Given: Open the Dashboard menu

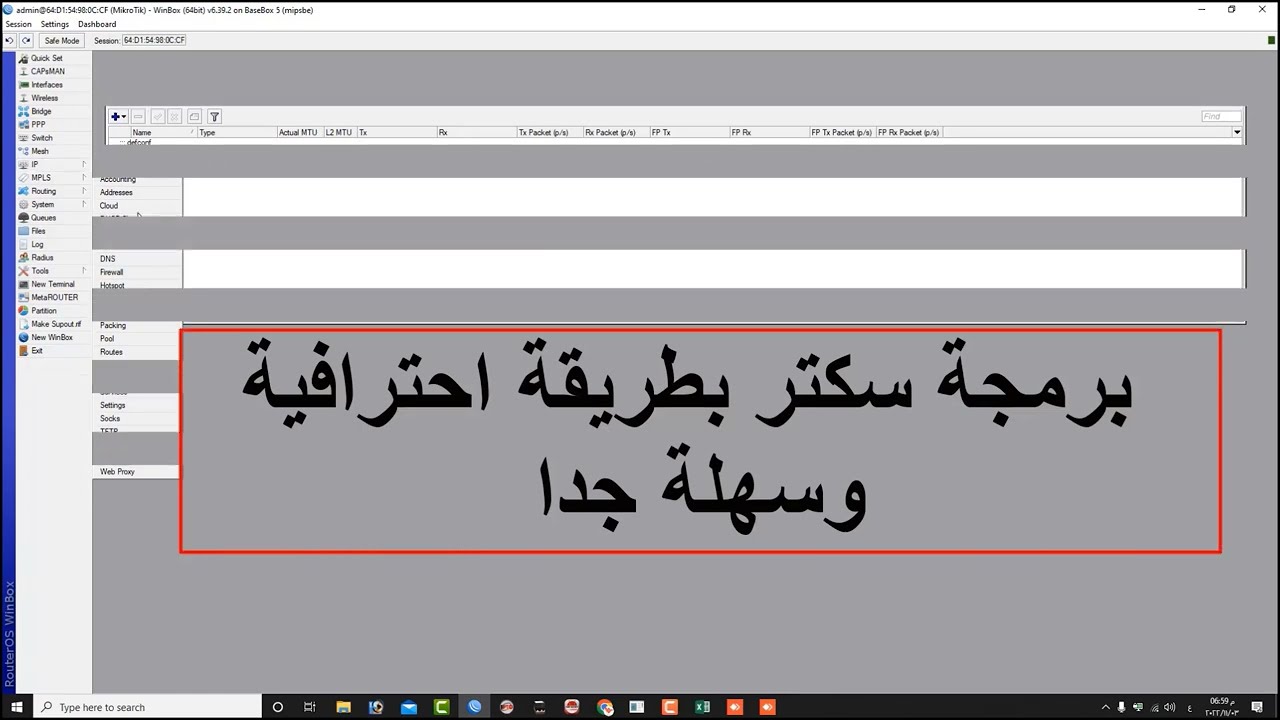Looking at the screenshot, I should click(x=97, y=24).
